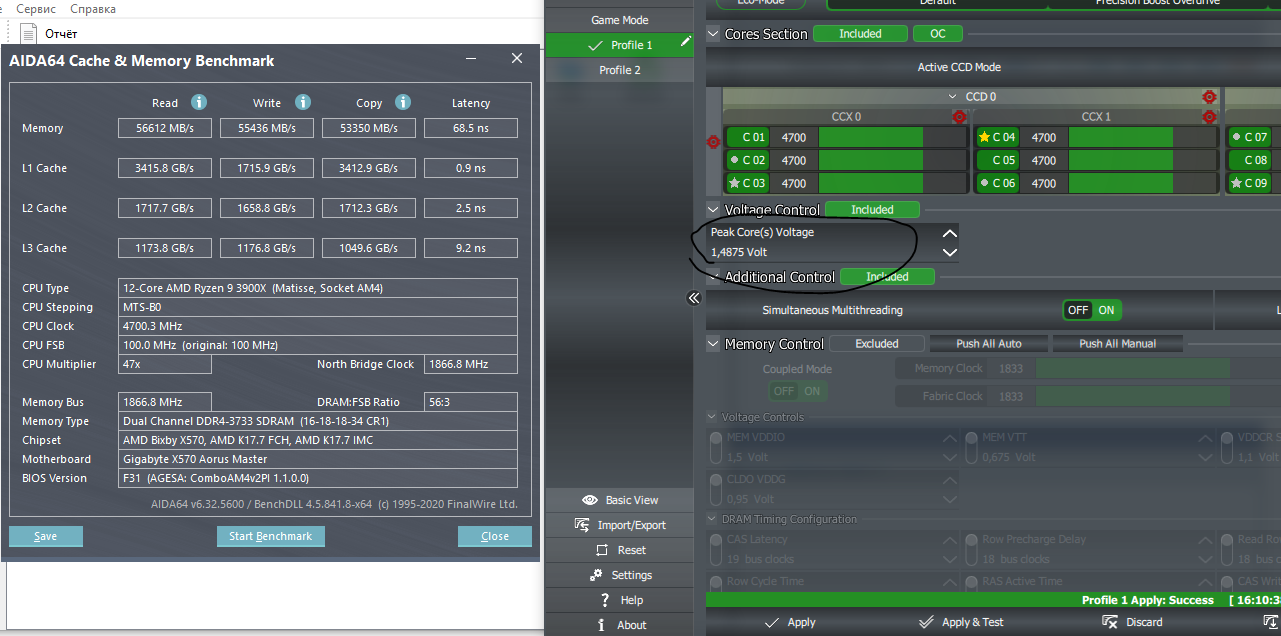Screen dimensions: 1281x636
Task: Open Import/Export
Action: point(619,525)
